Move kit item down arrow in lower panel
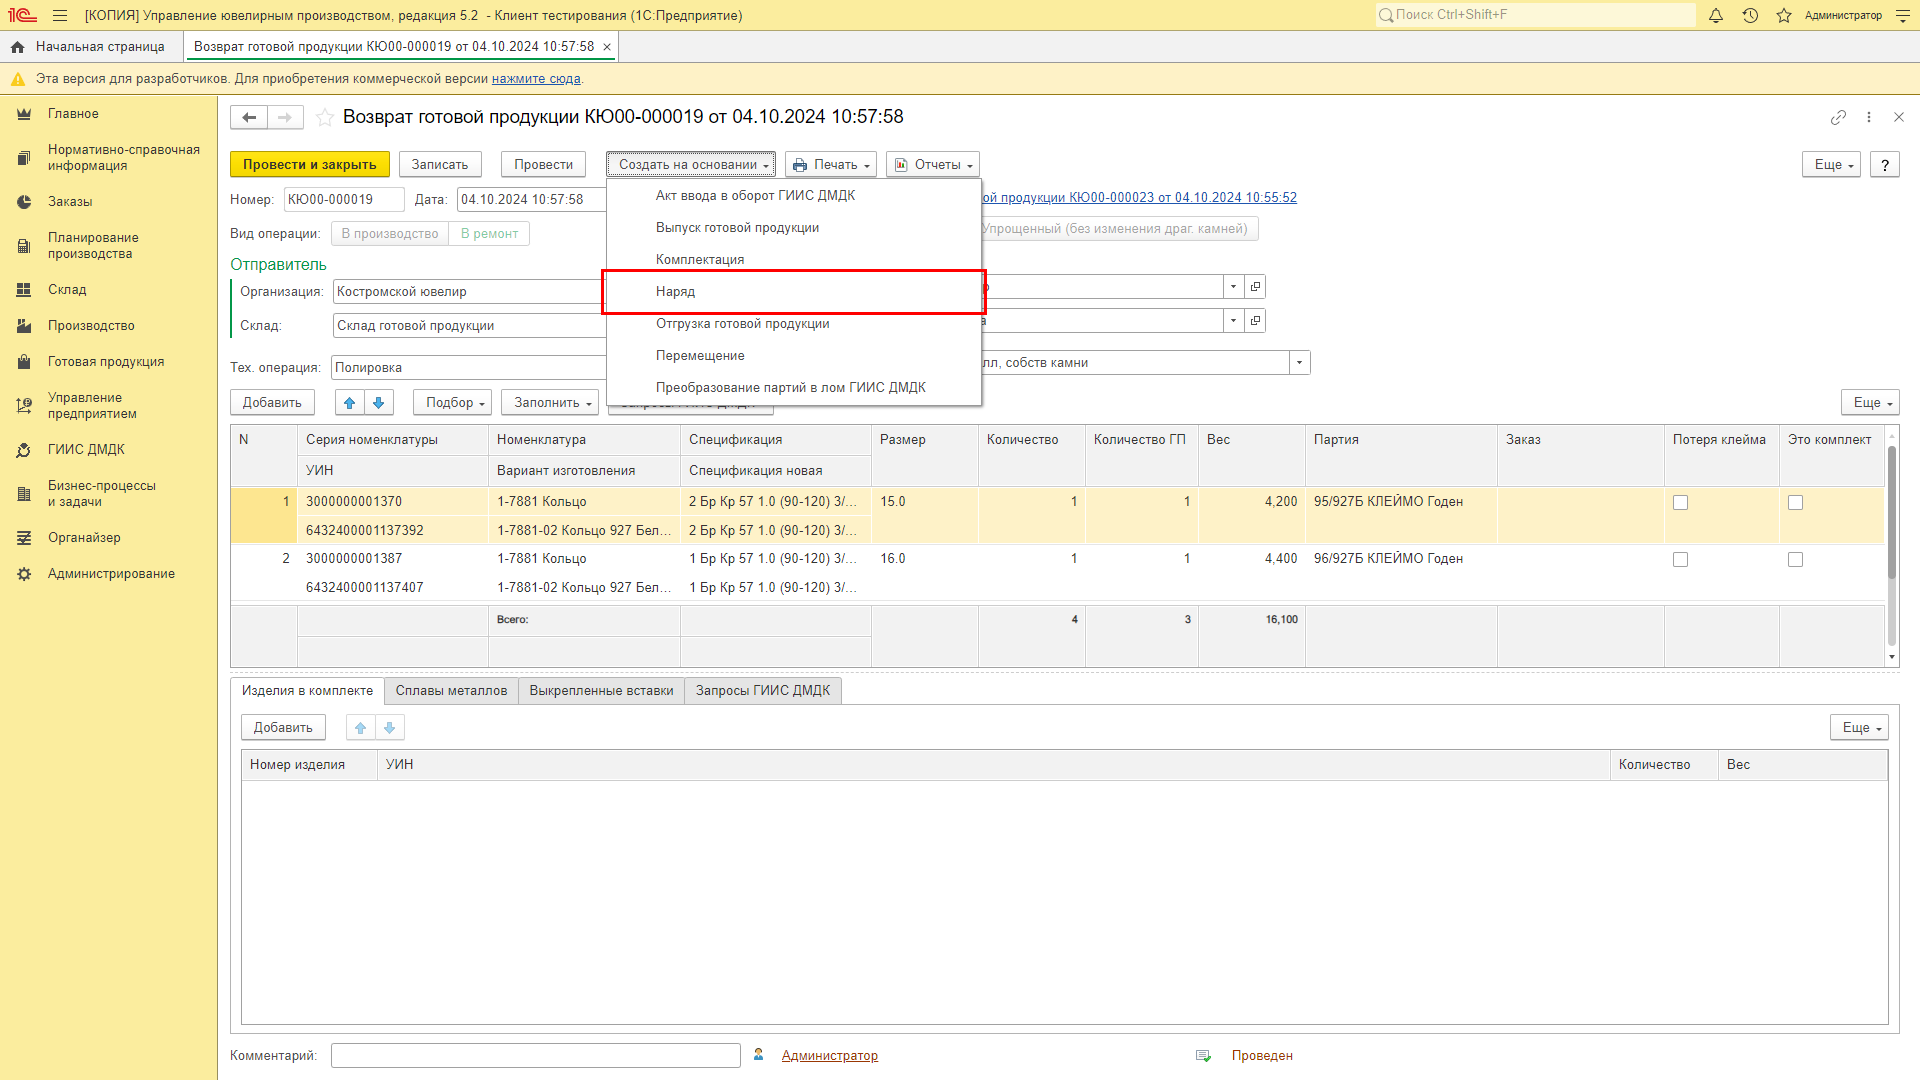Image resolution: width=1920 pixels, height=1080 pixels. tap(390, 727)
